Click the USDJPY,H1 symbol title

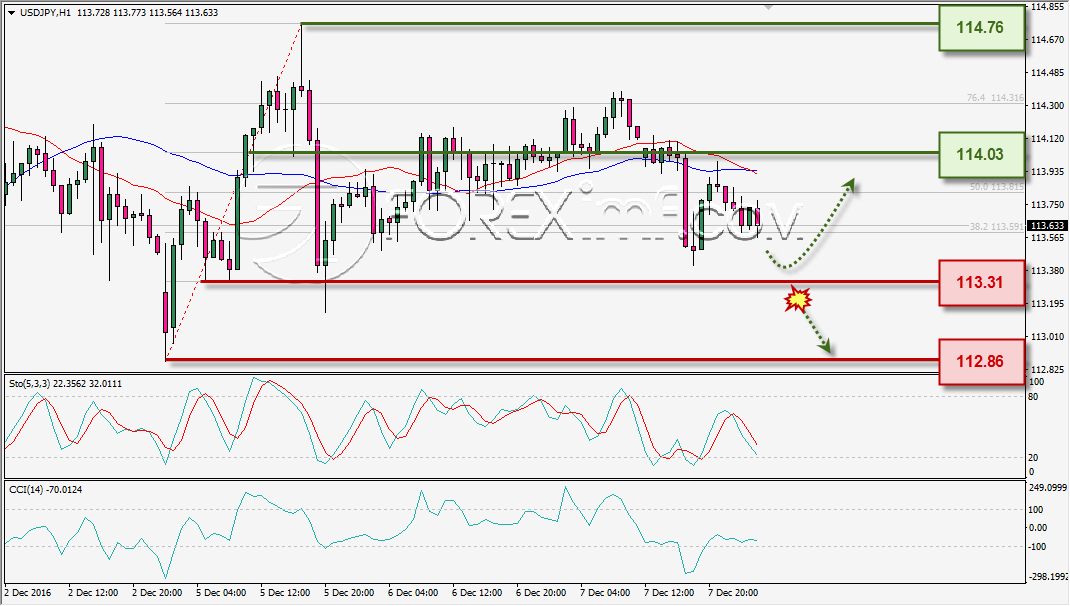pyautogui.click(x=45, y=13)
